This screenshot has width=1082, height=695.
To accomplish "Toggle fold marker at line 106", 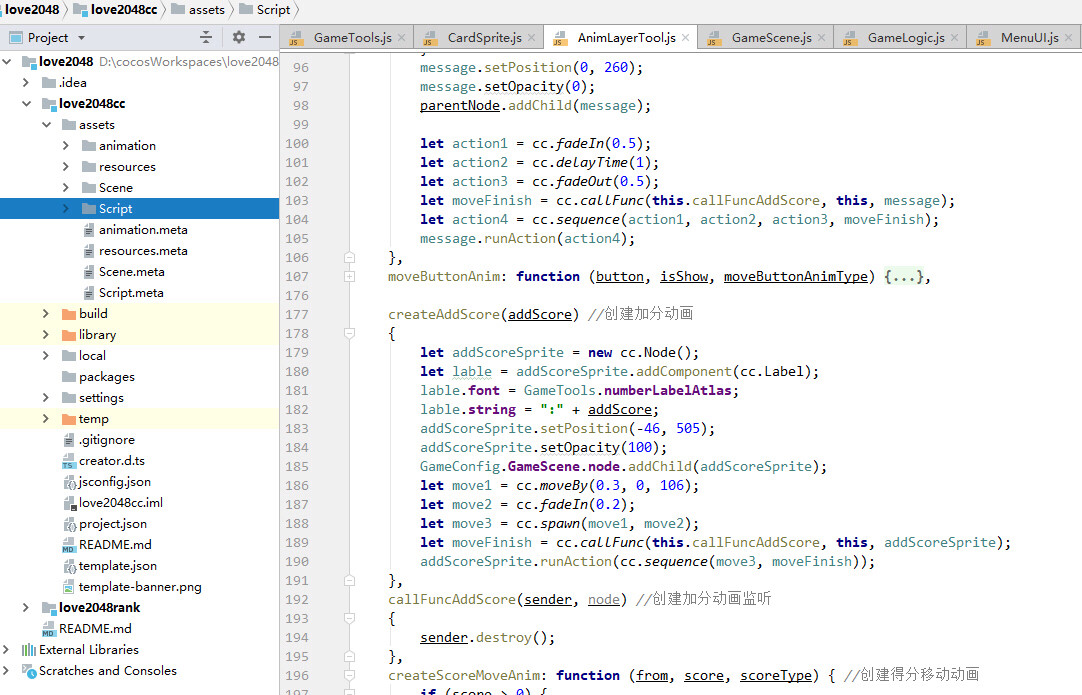I will pyautogui.click(x=350, y=258).
